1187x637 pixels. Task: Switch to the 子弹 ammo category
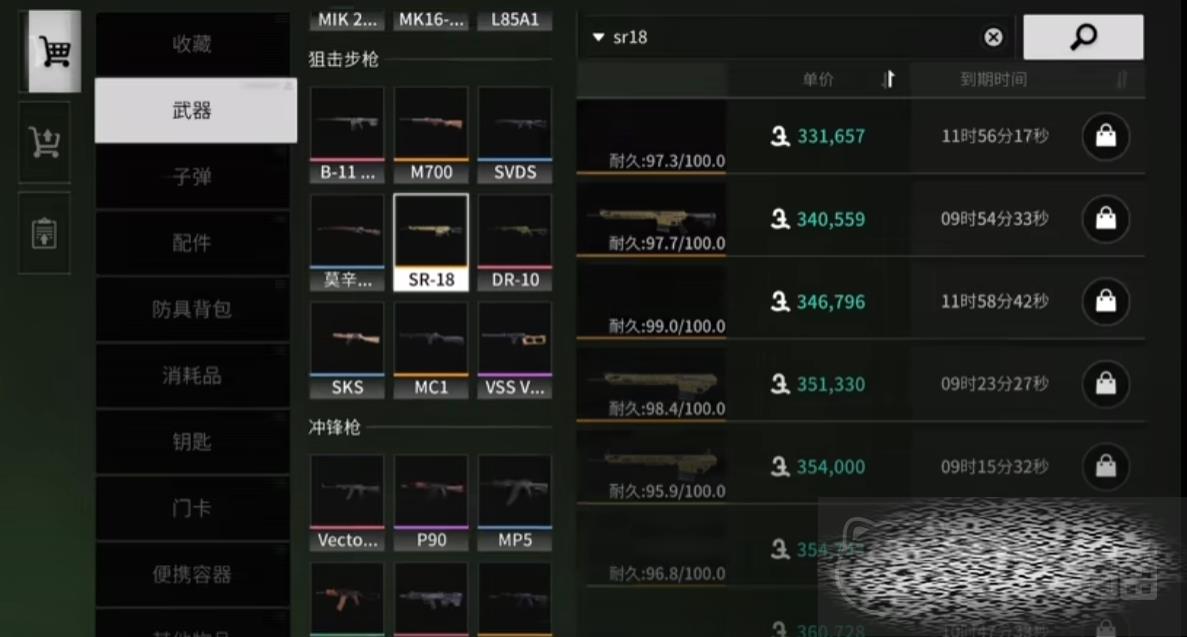(x=192, y=176)
